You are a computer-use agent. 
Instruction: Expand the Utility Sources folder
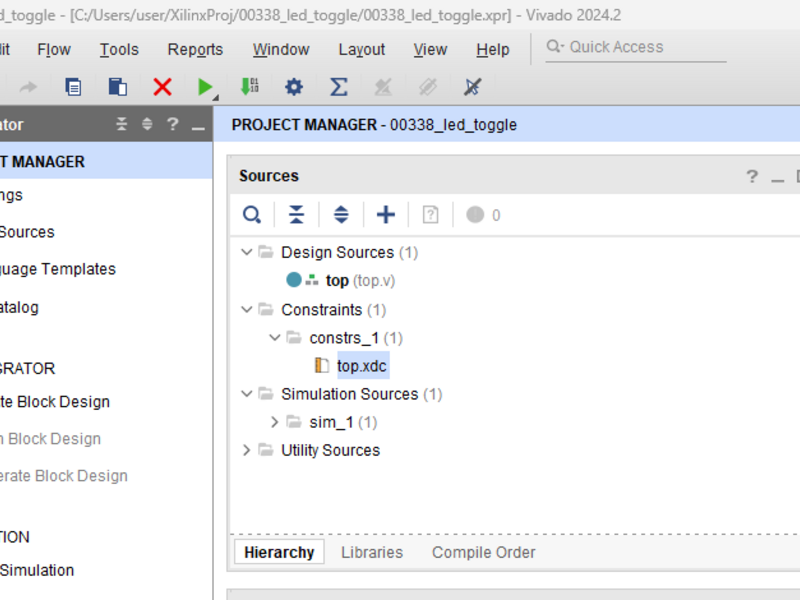tap(246, 450)
